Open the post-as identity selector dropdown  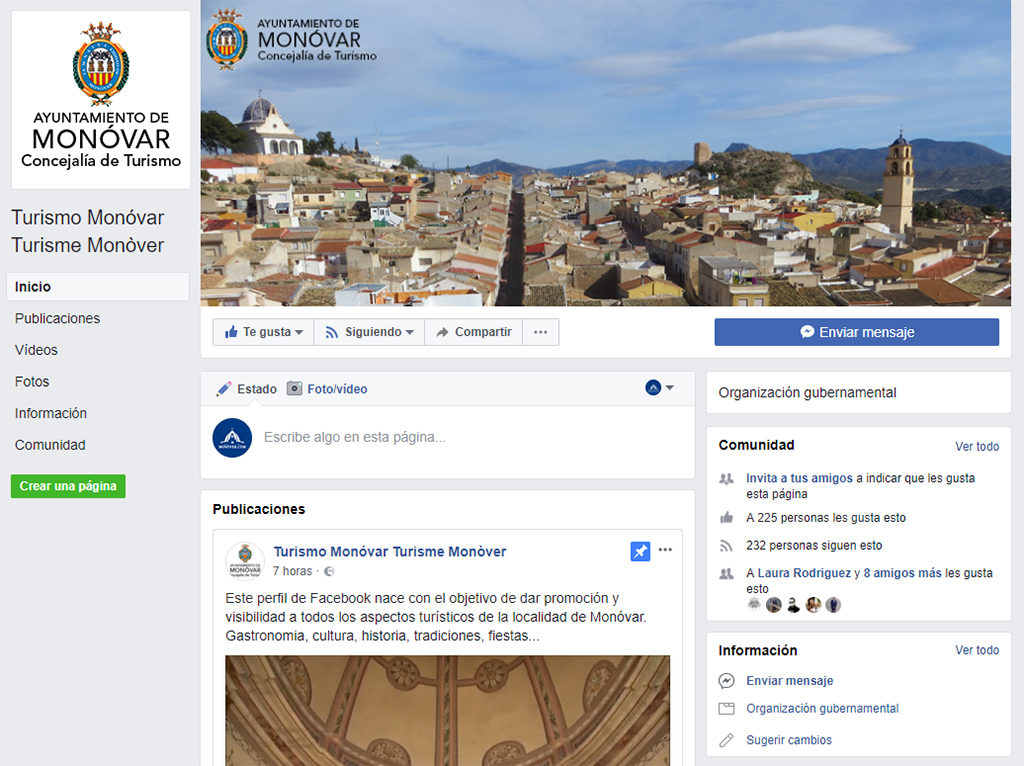660,388
